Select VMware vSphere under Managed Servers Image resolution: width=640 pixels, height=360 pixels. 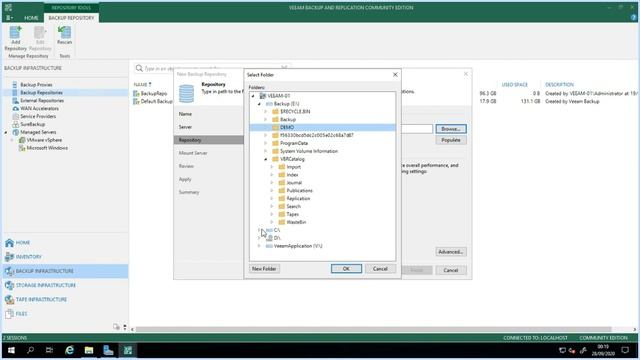[x=44, y=140]
